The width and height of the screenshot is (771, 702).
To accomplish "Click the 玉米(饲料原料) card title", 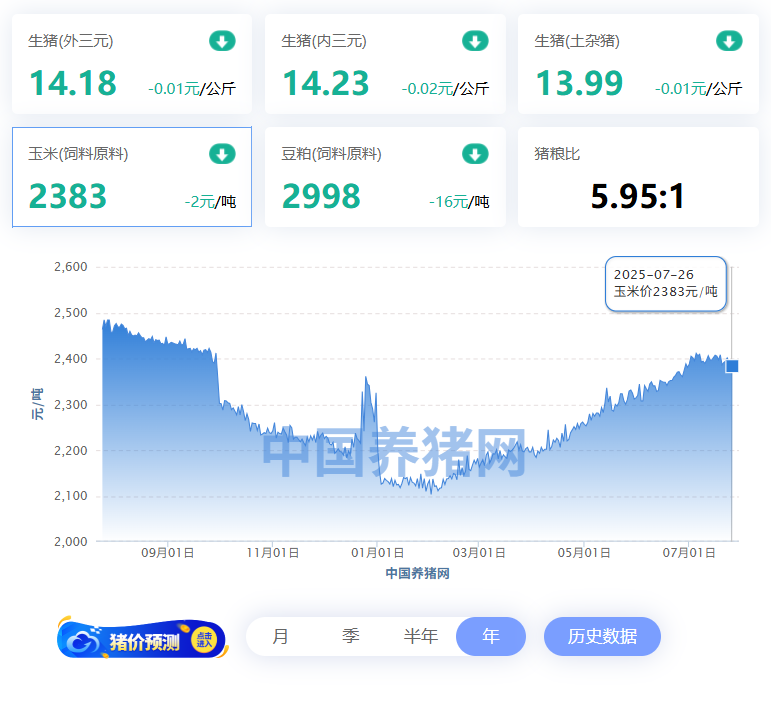I will coord(78,154).
